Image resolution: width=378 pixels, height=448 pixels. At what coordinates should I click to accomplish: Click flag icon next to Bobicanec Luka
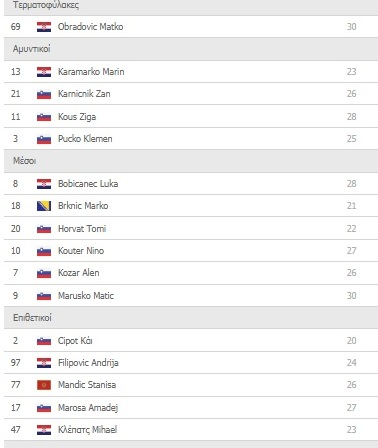[x=44, y=184]
